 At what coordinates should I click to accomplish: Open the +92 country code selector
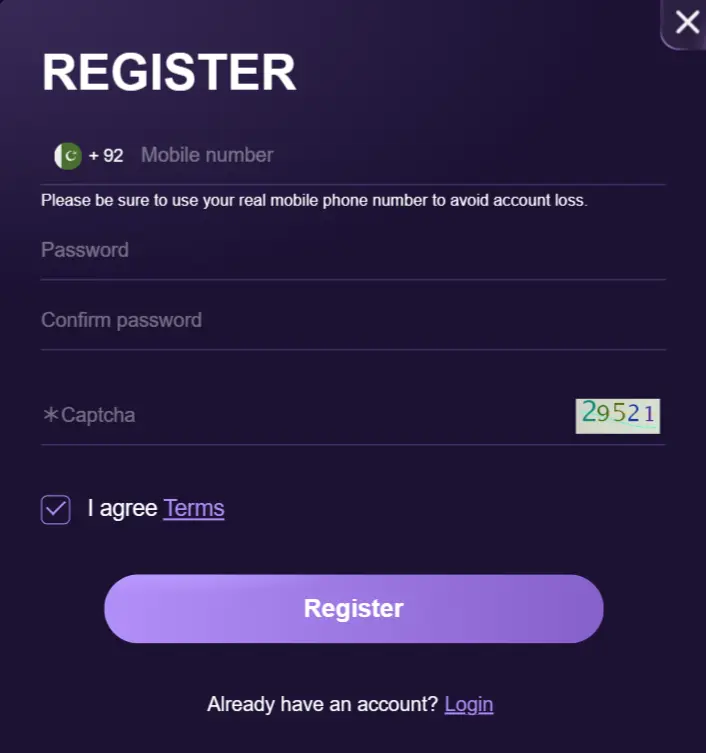point(106,156)
